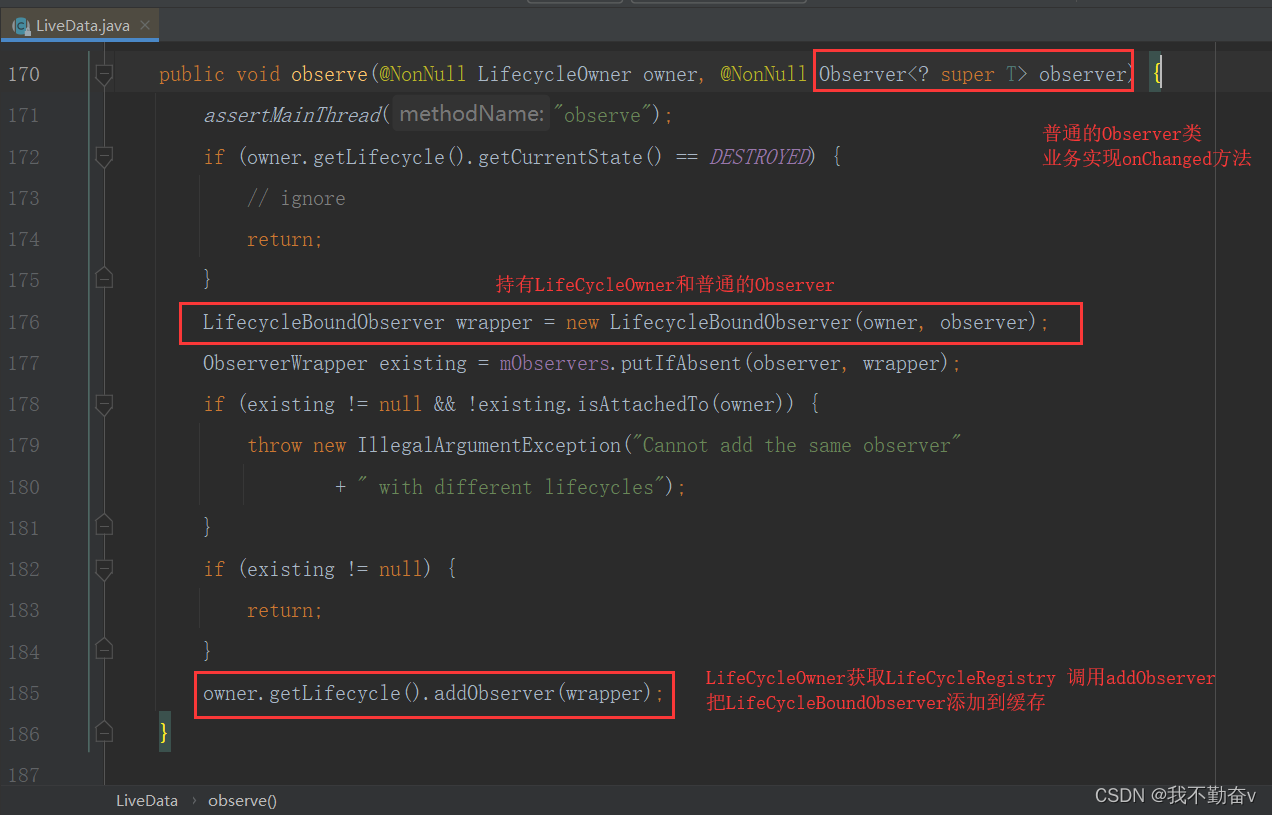Click line number 187 in the gutter
Viewport: 1272px width, 815px height.
click(x=22, y=775)
